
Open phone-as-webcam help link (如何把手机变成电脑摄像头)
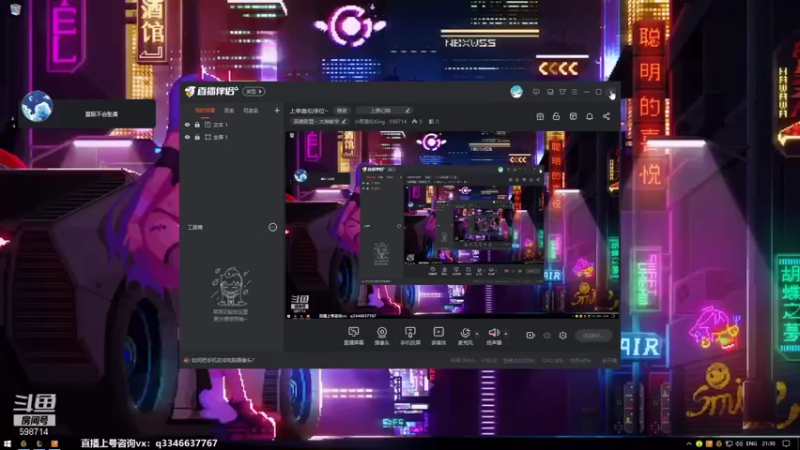tap(223, 360)
